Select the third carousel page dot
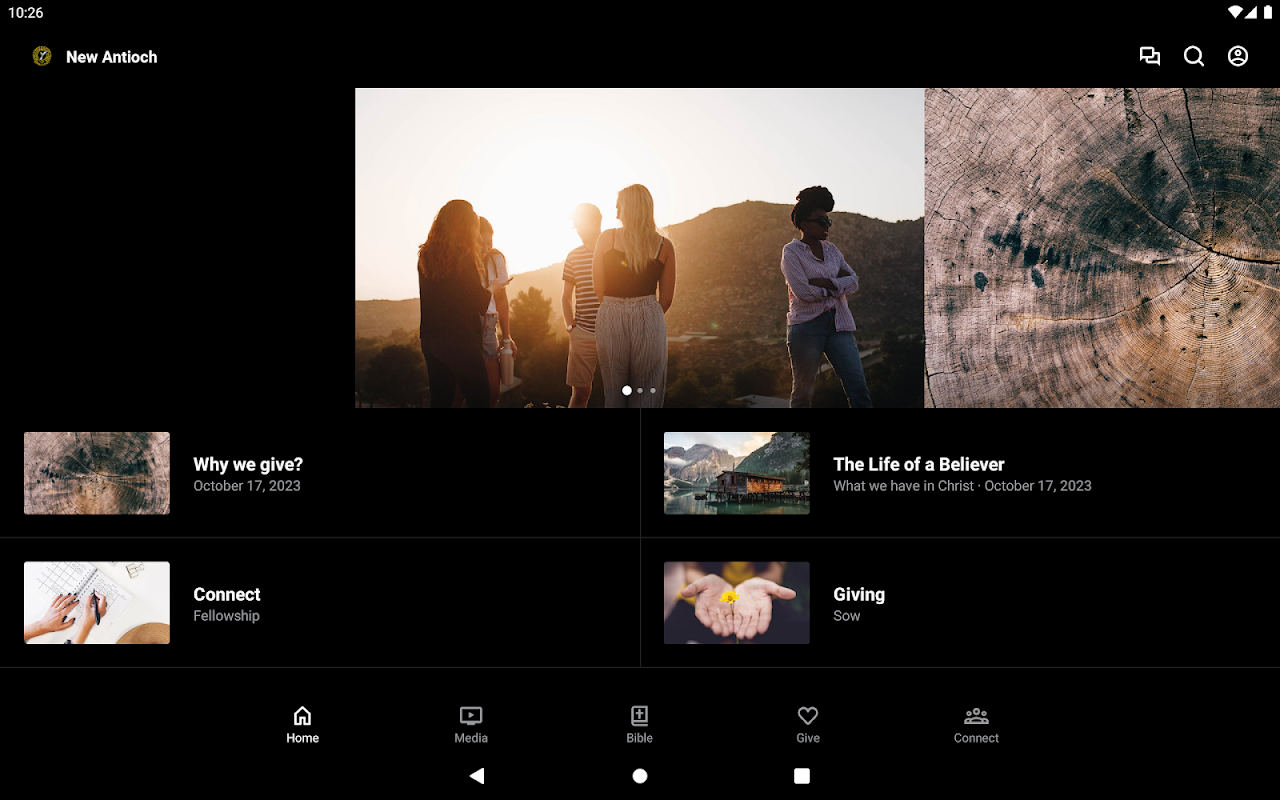1280x800 pixels. pyautogui.click(x=653, y=391)
